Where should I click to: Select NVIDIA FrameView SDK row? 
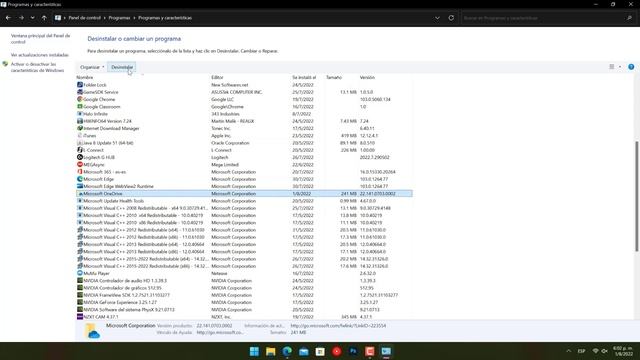[244, 295]
